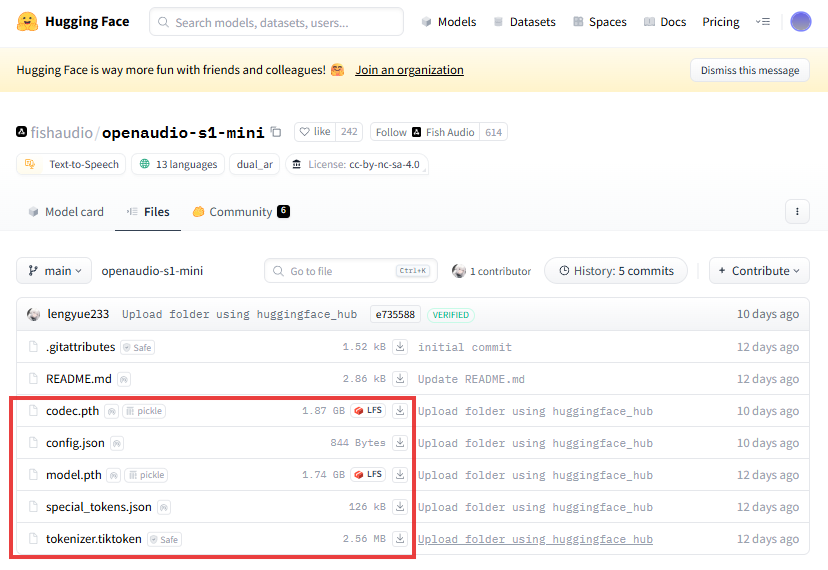Open the codec.pth file

point(72,410)
